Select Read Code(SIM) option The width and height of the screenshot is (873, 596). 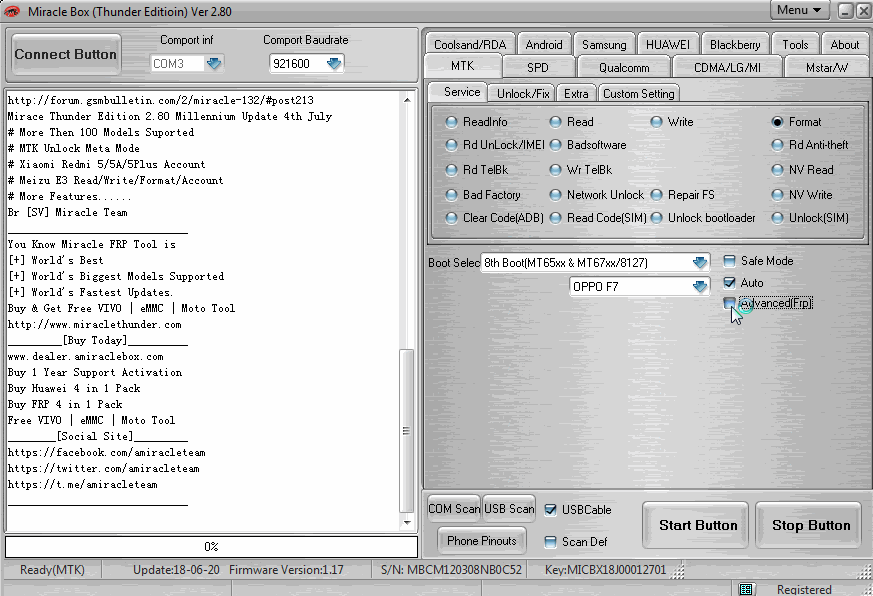(x=555, y=218)
